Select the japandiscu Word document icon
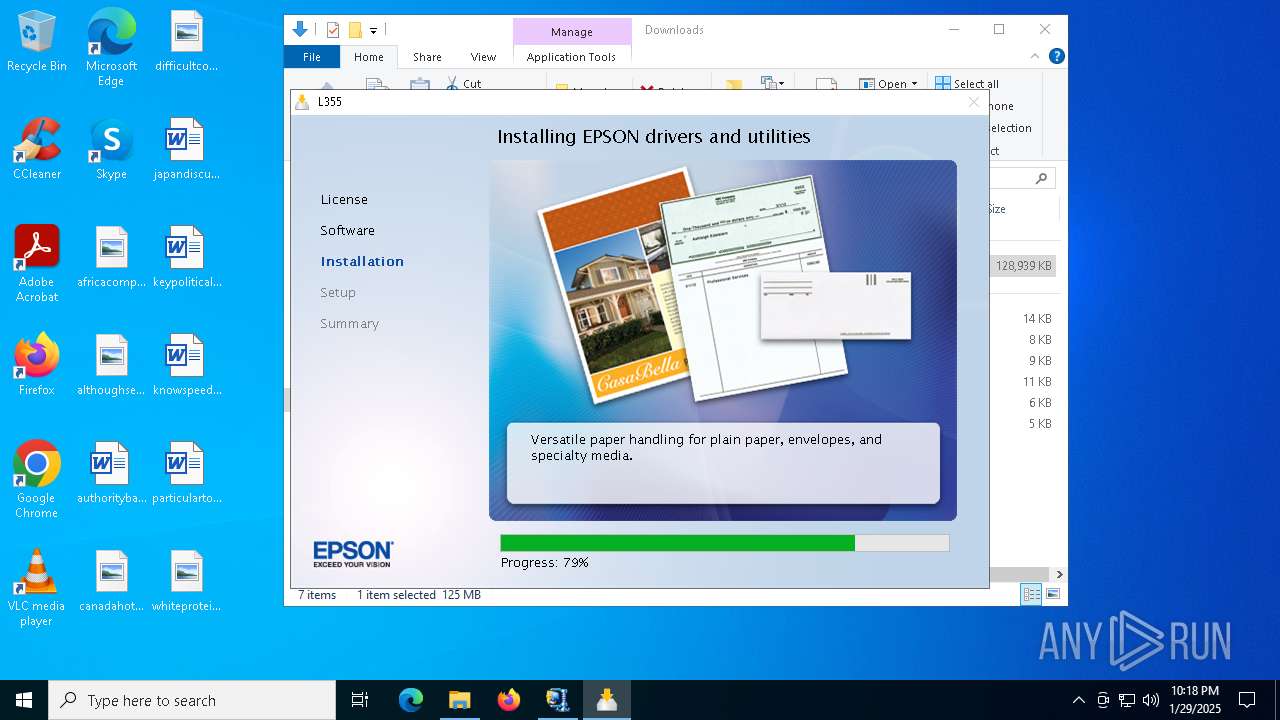This screenshot has height=720, width=1280. 186,150
